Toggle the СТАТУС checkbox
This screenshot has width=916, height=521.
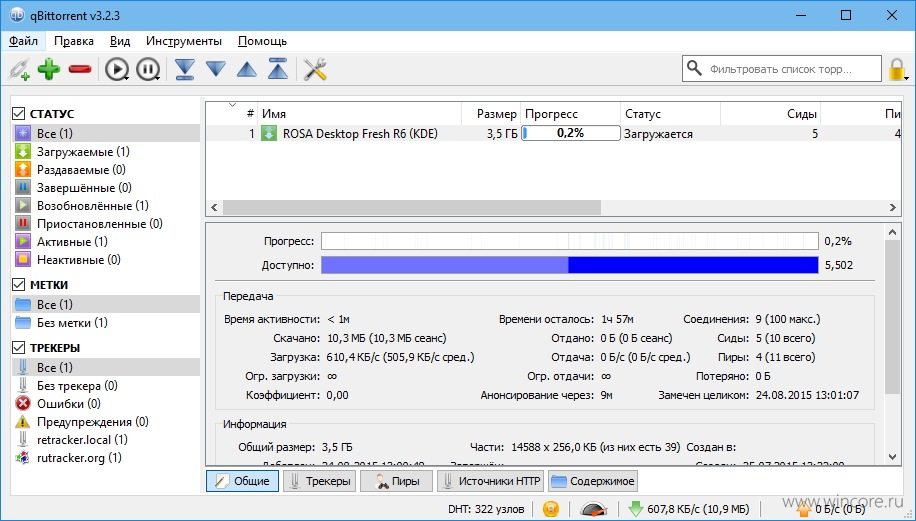tap(19, 113)
